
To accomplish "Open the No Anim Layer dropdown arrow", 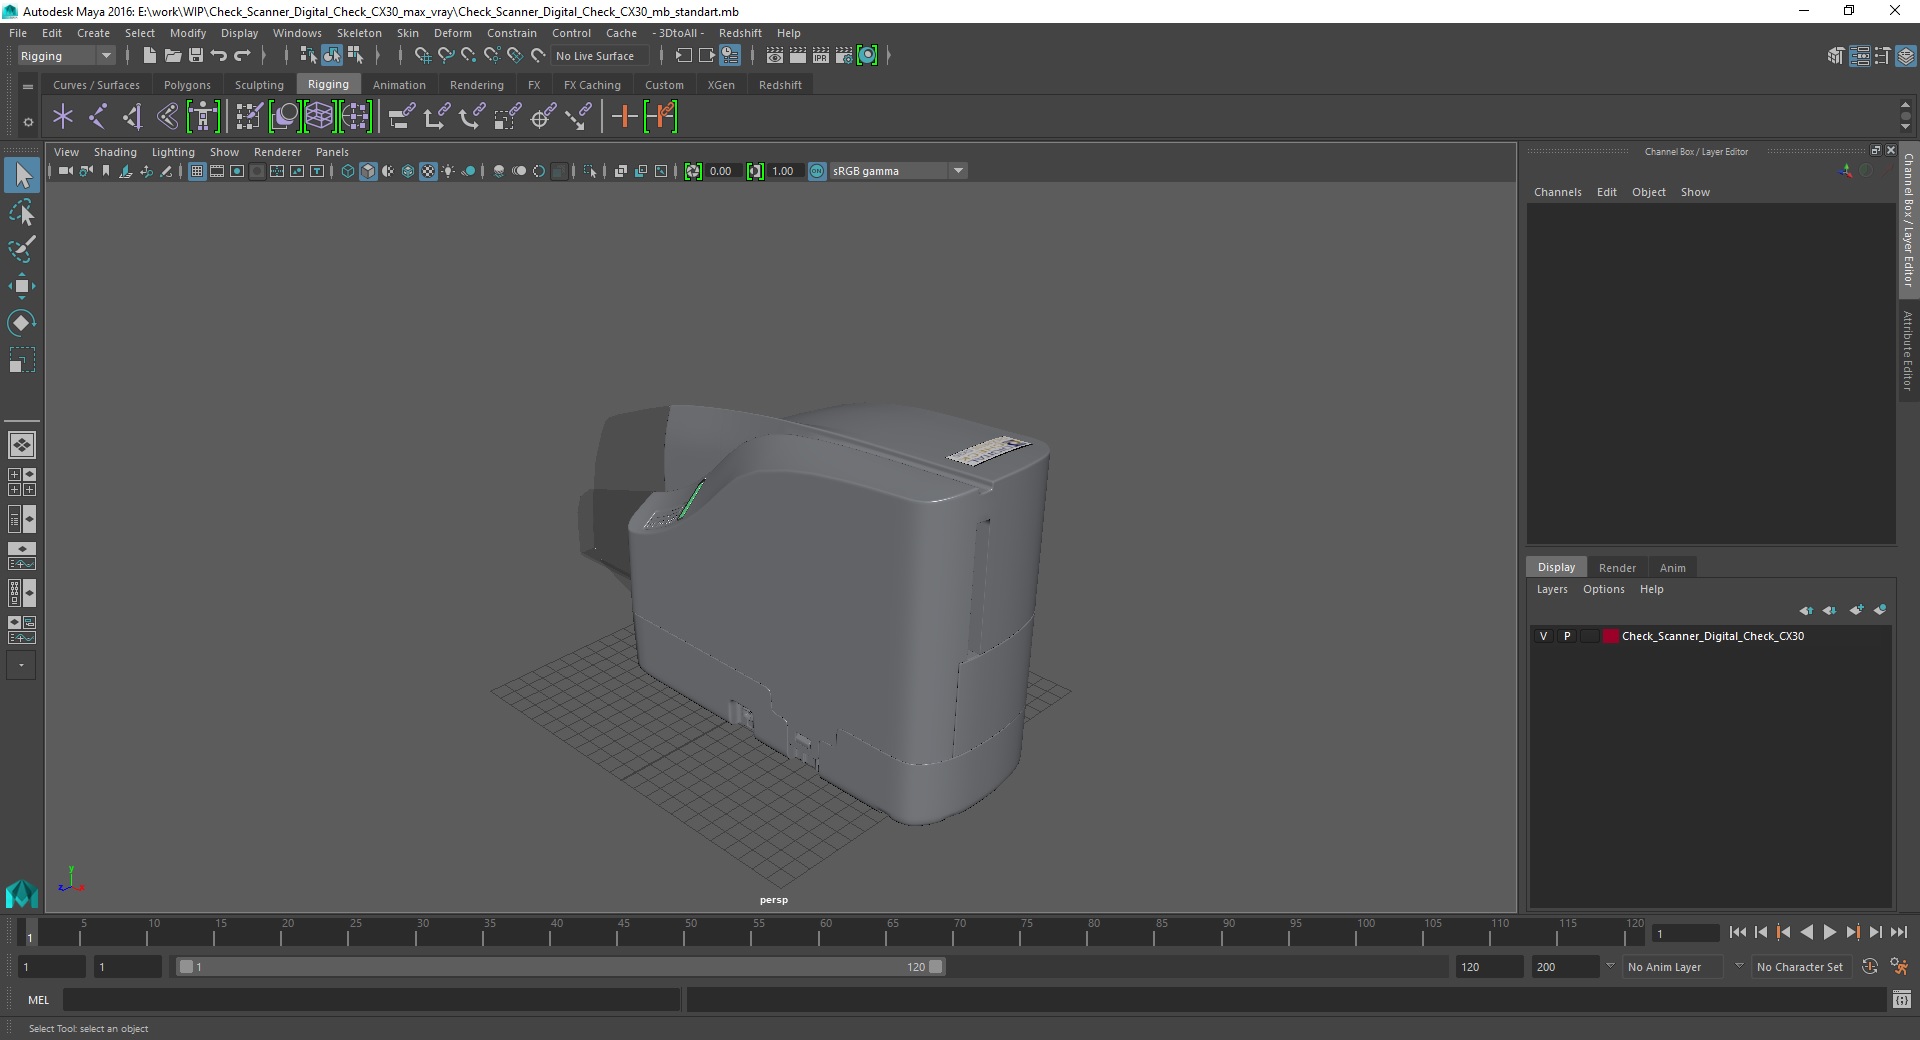I will pos(1610,966).
